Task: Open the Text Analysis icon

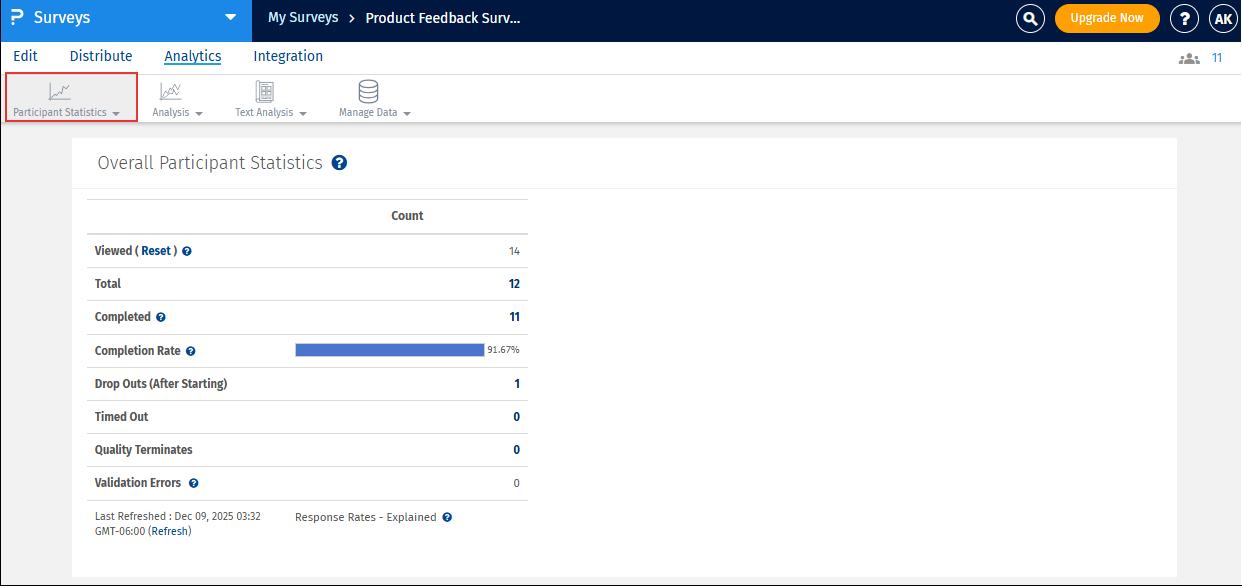Action: click(265, 92)
